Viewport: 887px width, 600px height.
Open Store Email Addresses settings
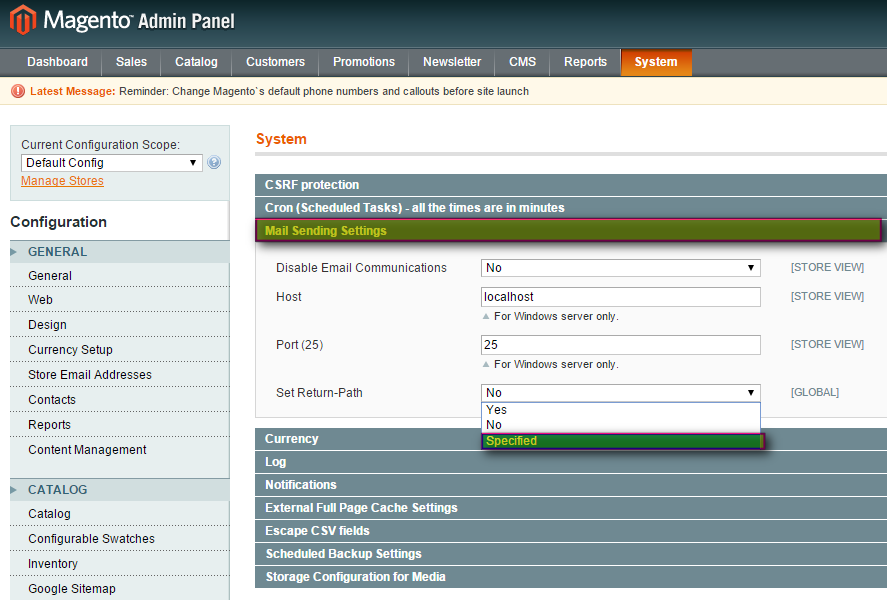pyautogui.click(x=90, y=375)
